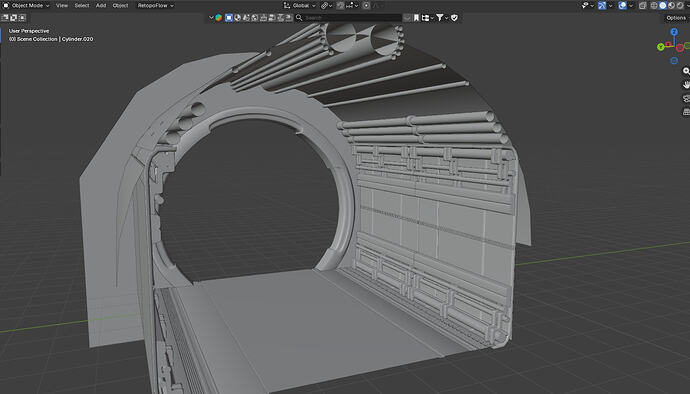Image resolution: width=690 pixels, height=394 pixels.
Task: Open the RetopoFlow menu
Action: click(x=155, y=6)
